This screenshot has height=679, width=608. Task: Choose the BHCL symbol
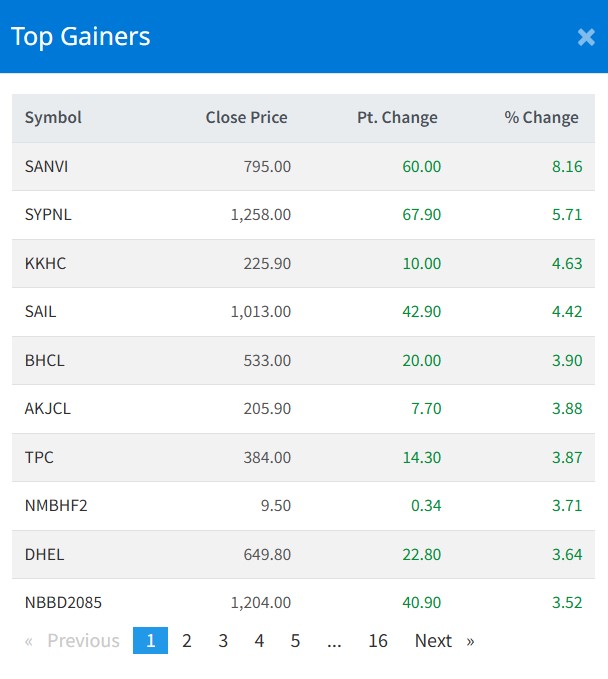tap(45, 360)
